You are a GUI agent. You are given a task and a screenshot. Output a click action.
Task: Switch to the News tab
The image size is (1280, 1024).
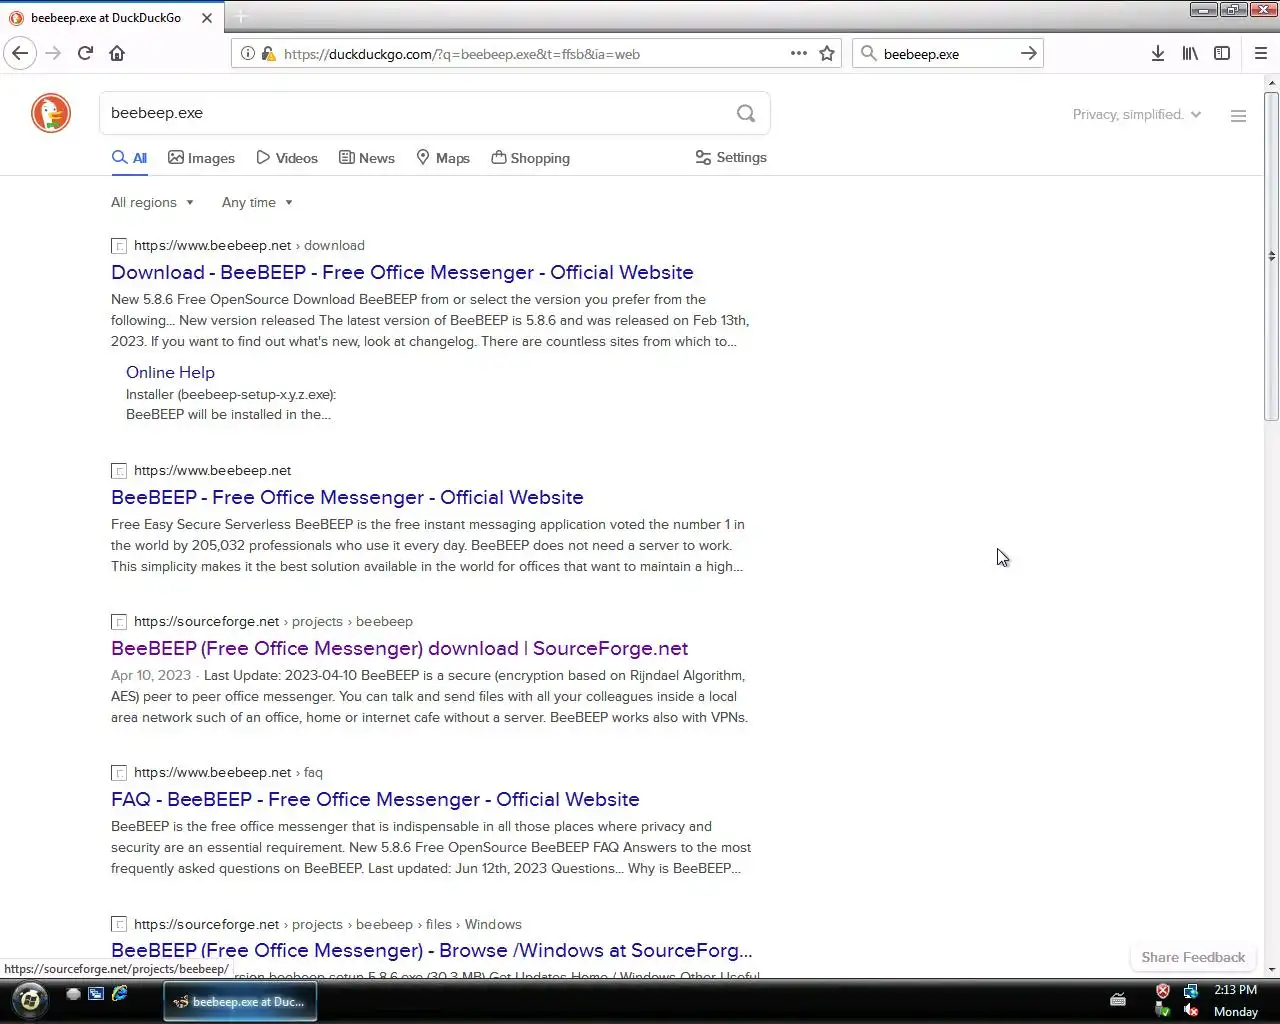(x=366, y=158)
